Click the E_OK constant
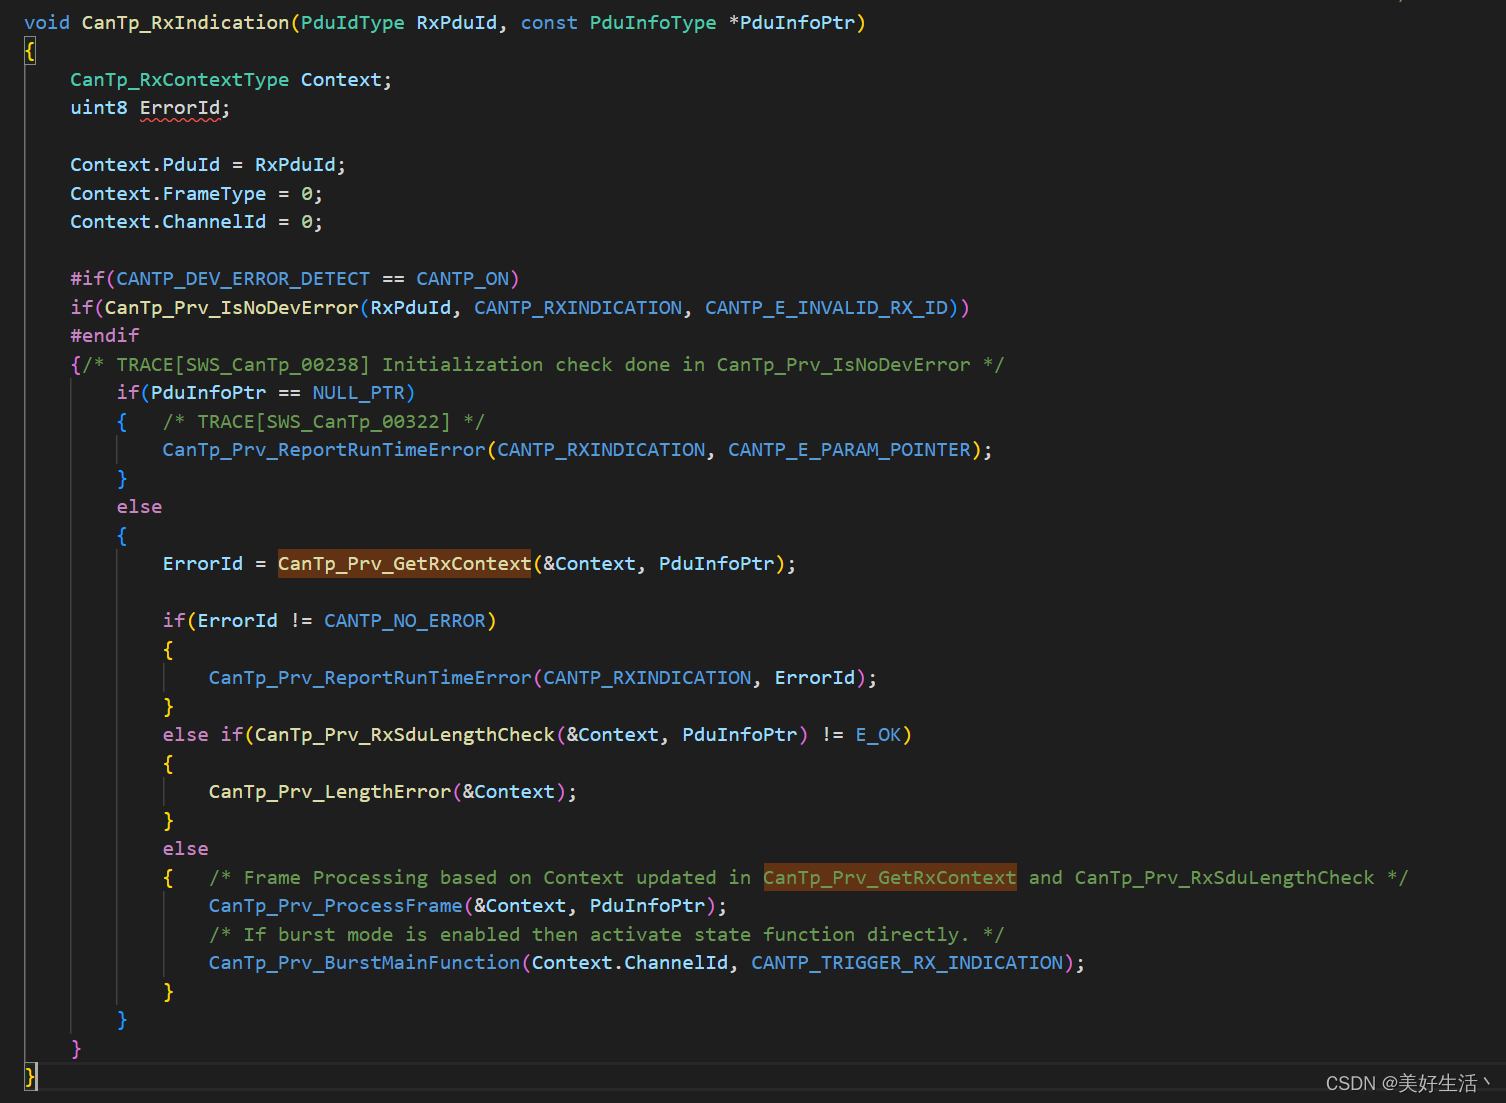The image size is (1506, 1103). [878, 735]
